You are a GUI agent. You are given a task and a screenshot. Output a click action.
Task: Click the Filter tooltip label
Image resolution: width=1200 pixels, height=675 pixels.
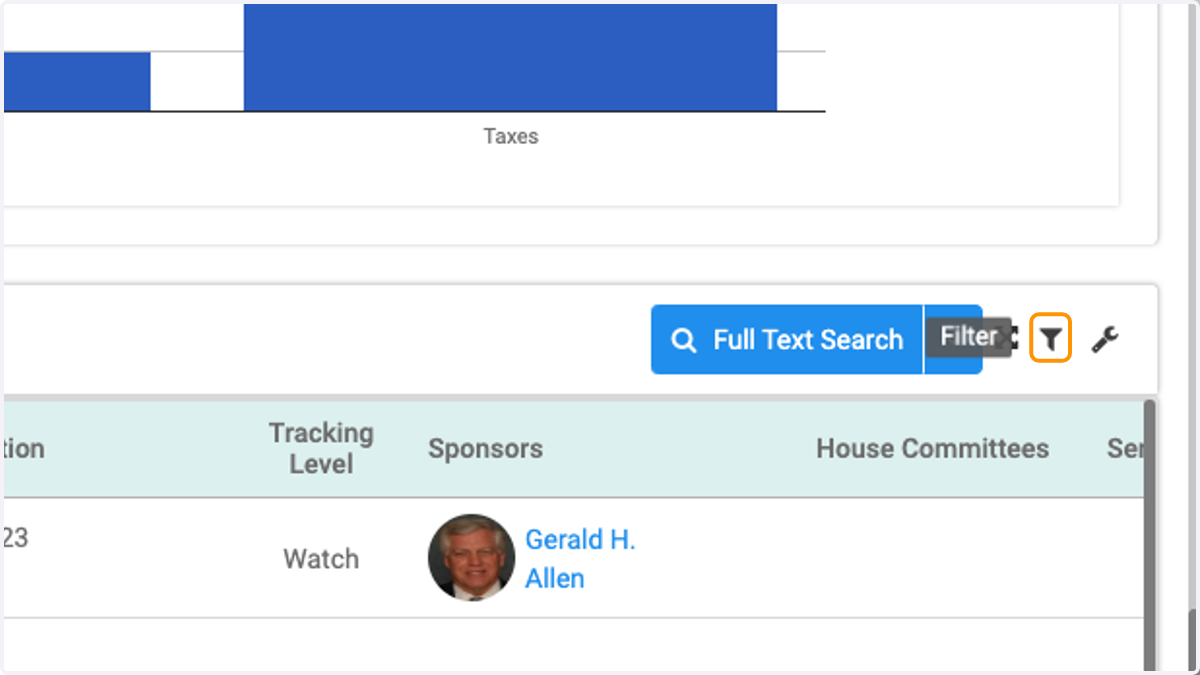(968, 337)
